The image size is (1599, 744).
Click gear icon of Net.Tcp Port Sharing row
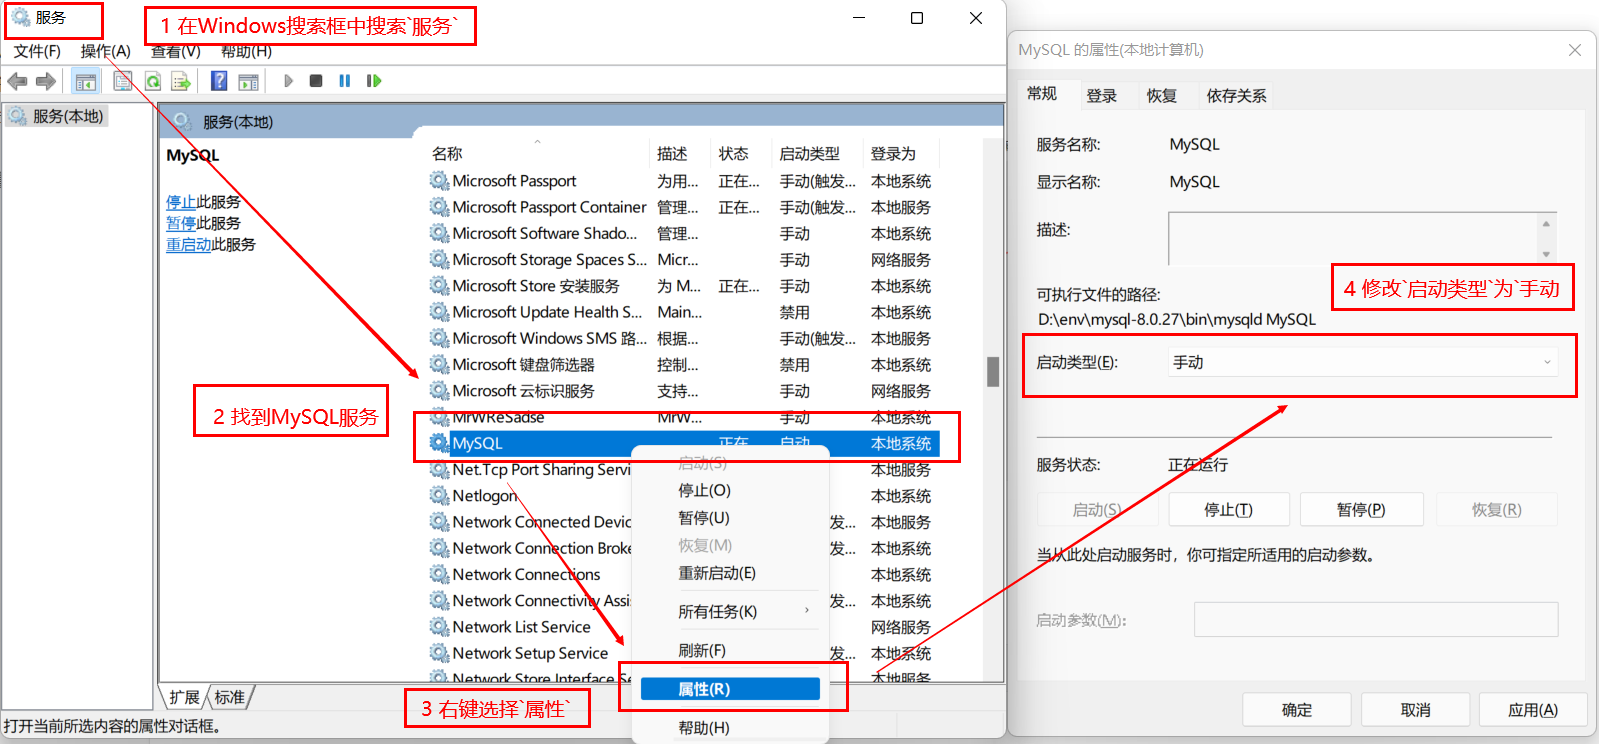(x=439, y=469)
